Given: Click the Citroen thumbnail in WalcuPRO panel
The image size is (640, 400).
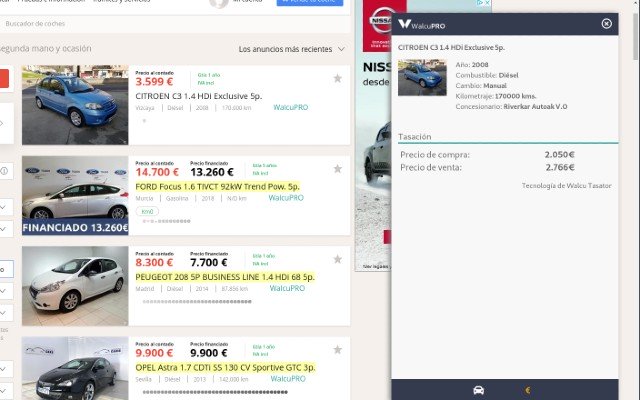Looking at the screenshot, I should point(422,78).
